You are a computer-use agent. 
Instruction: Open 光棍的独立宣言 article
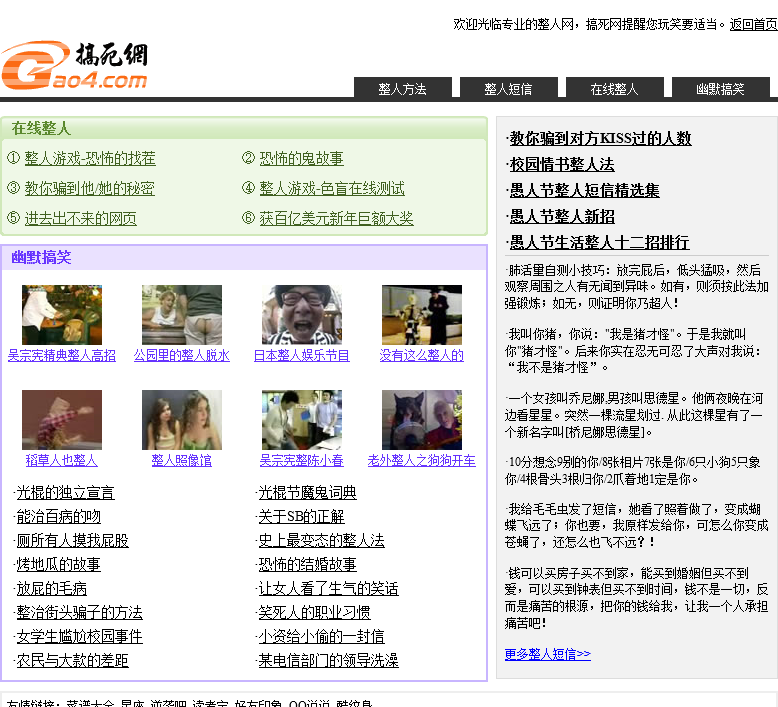65,492
